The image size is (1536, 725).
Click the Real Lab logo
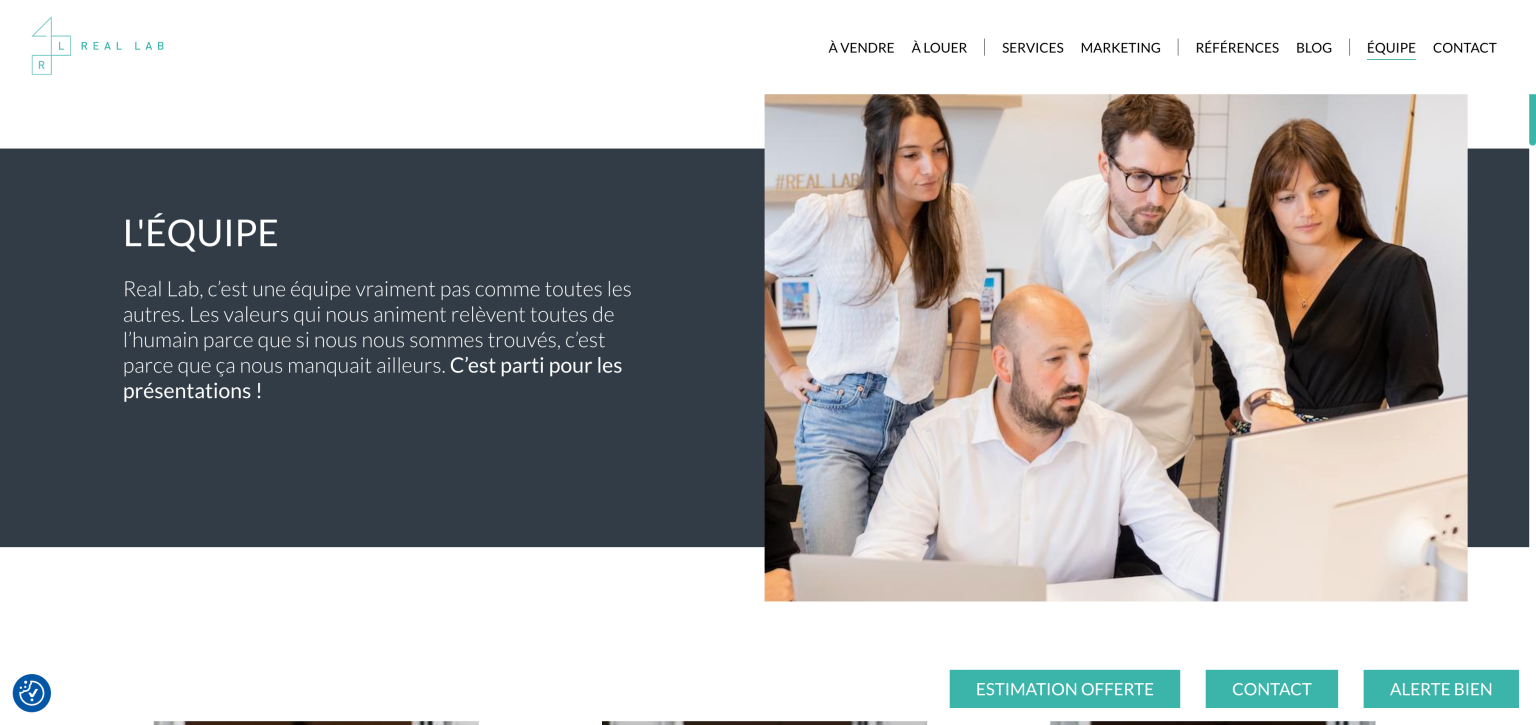pyautogui.click(x=97, y=46)
